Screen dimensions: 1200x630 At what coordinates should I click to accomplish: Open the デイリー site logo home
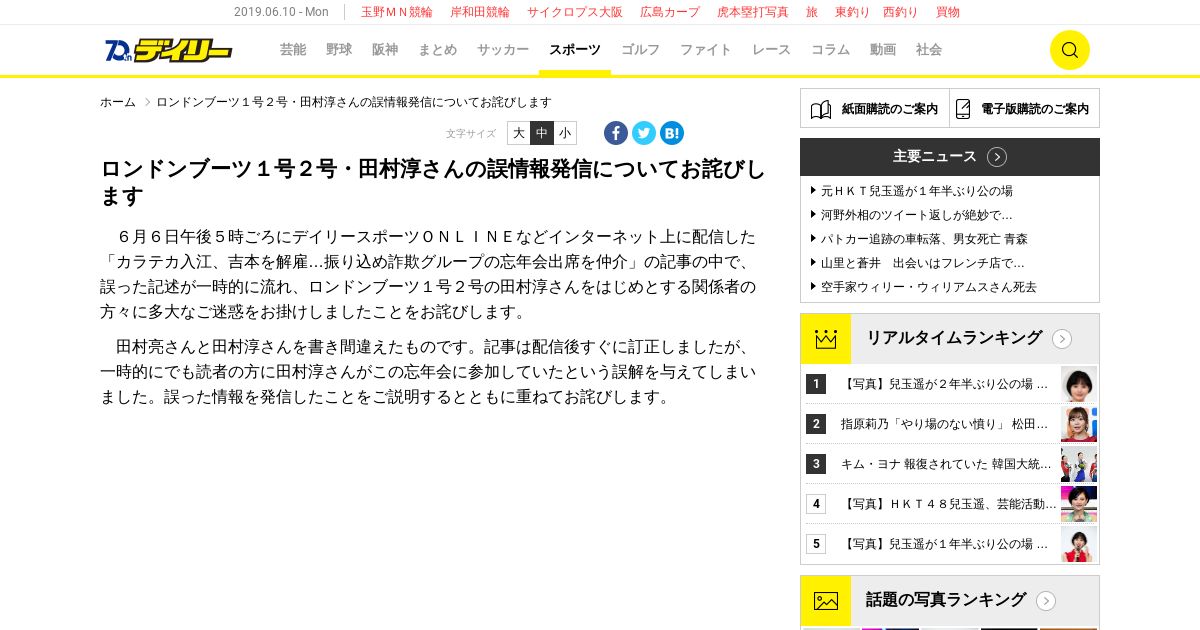click(168, 50)
